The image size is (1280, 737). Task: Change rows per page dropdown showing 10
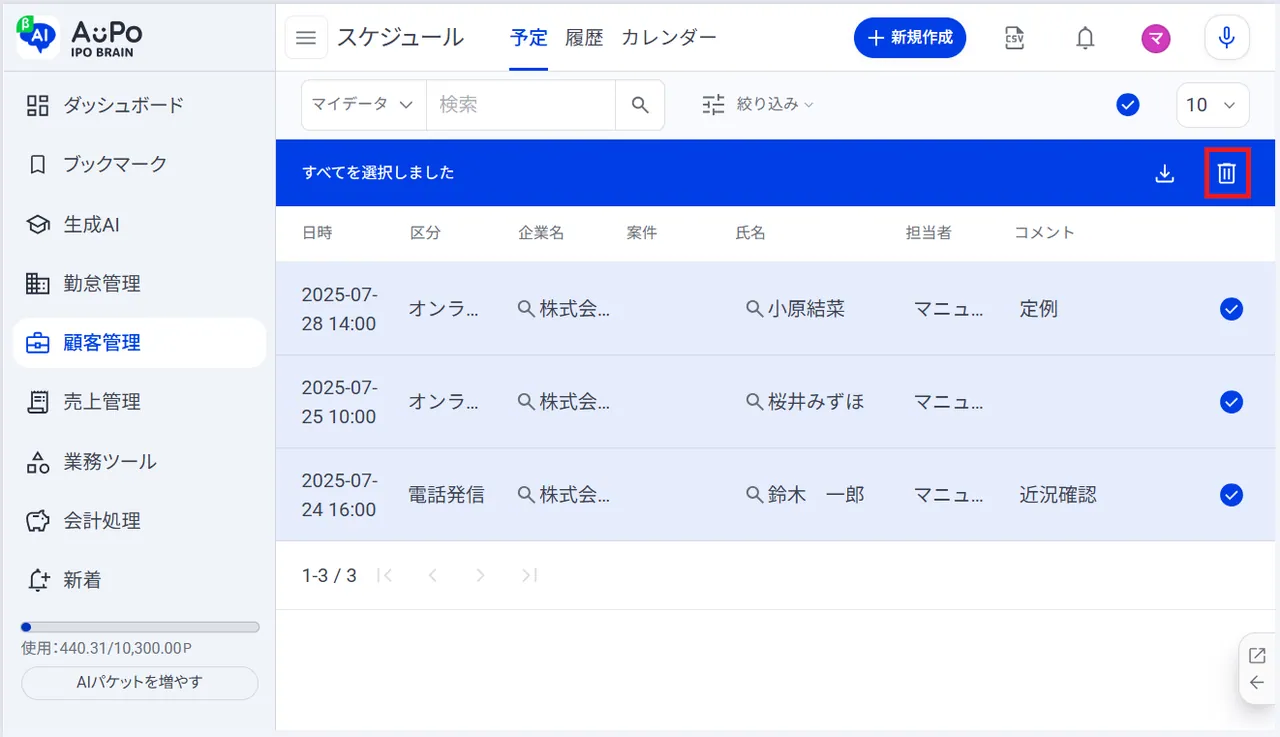pos(1213,105)
